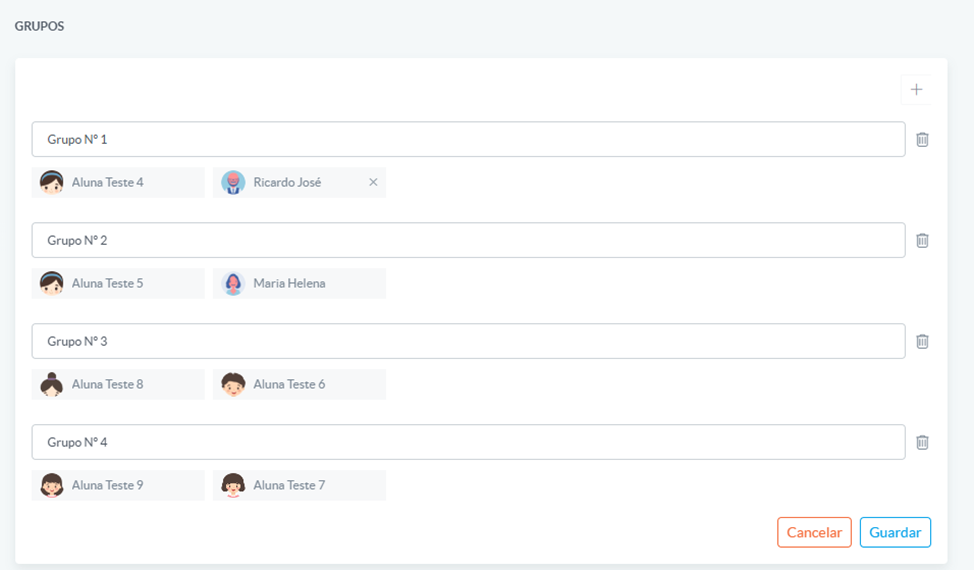Focus the Grupo Nº 2 name field
The height and width of the screenshot is (570, 974).
pyautogui.click(x=468, y=240)
